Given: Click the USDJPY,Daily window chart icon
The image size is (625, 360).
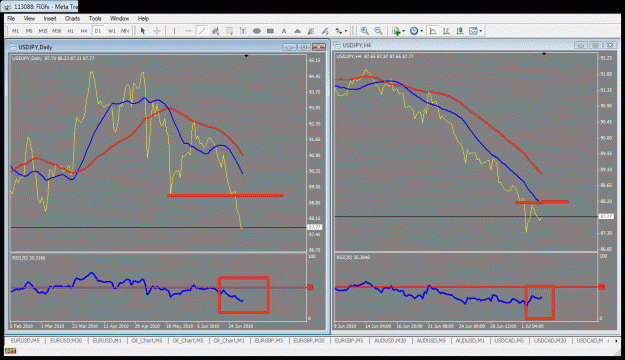Looking at the screenshot, I should pos(13,47).
